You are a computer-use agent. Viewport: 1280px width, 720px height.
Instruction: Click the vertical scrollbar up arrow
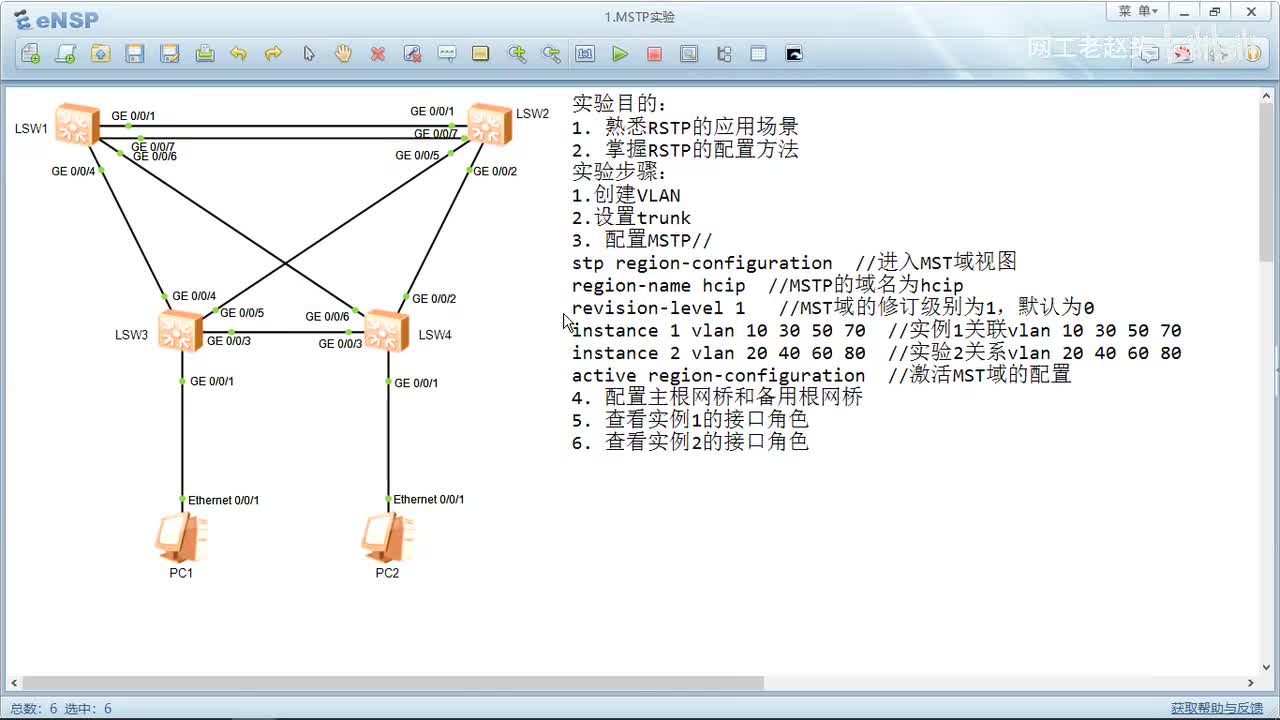click(1266, 96)
